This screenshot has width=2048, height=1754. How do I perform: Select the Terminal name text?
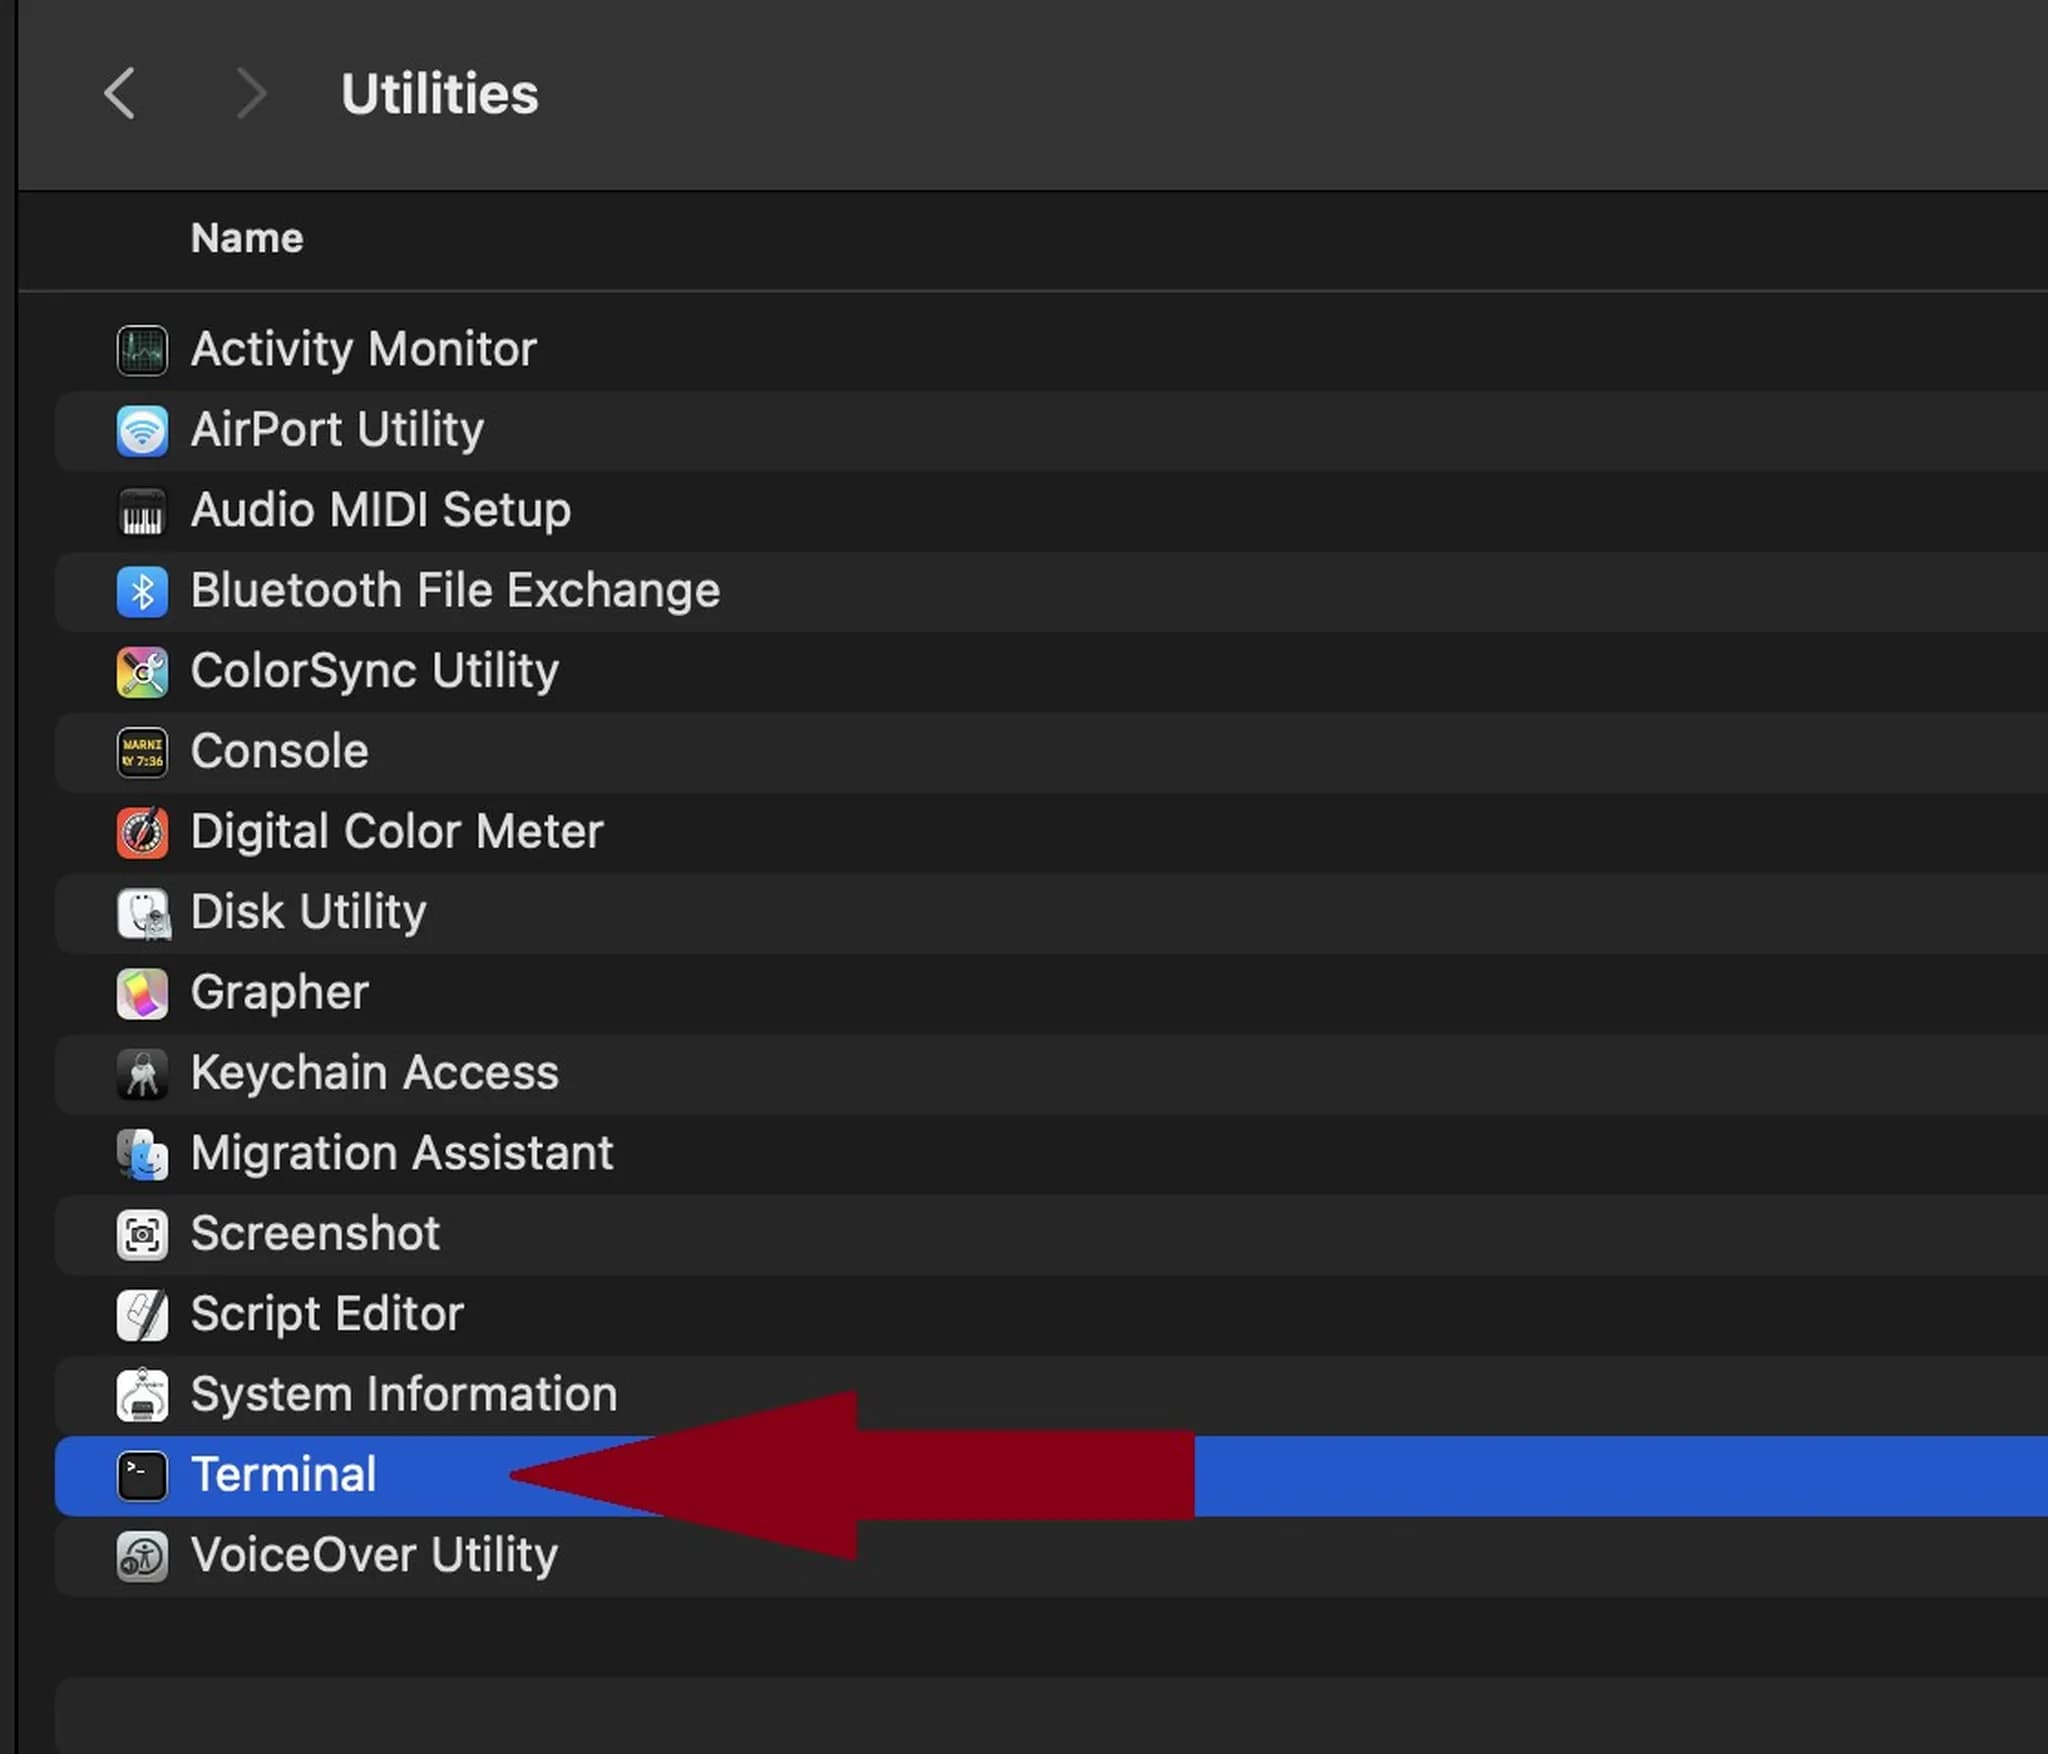click(284, 1475)
